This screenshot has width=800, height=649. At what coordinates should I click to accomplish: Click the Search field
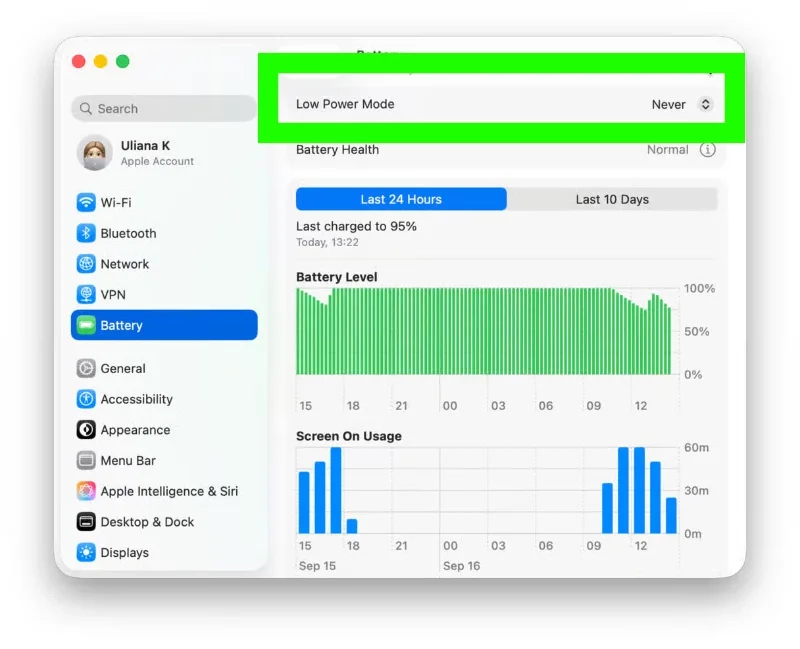(164, 108)
